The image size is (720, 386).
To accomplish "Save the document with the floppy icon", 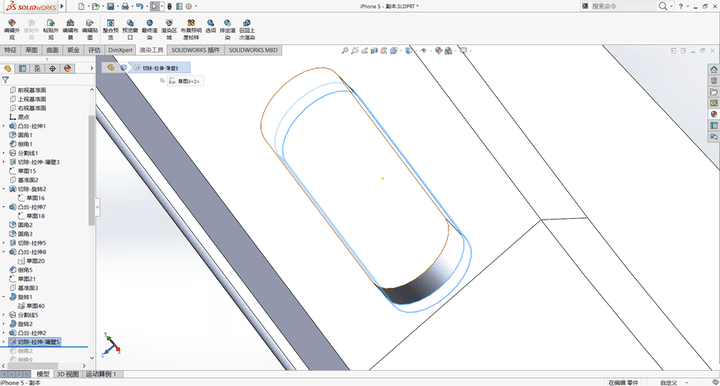I will pyautogui.click(x=111, y=6).
